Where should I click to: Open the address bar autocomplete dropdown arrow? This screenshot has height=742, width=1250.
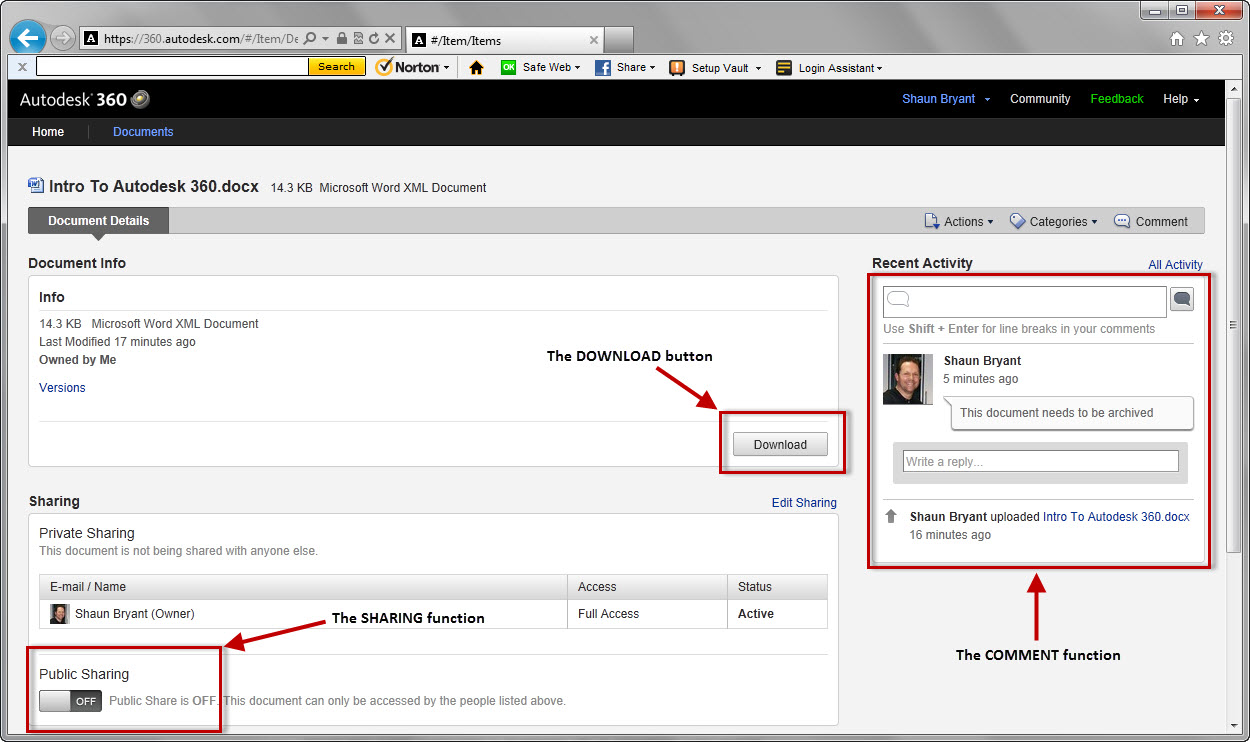point(326,39)
